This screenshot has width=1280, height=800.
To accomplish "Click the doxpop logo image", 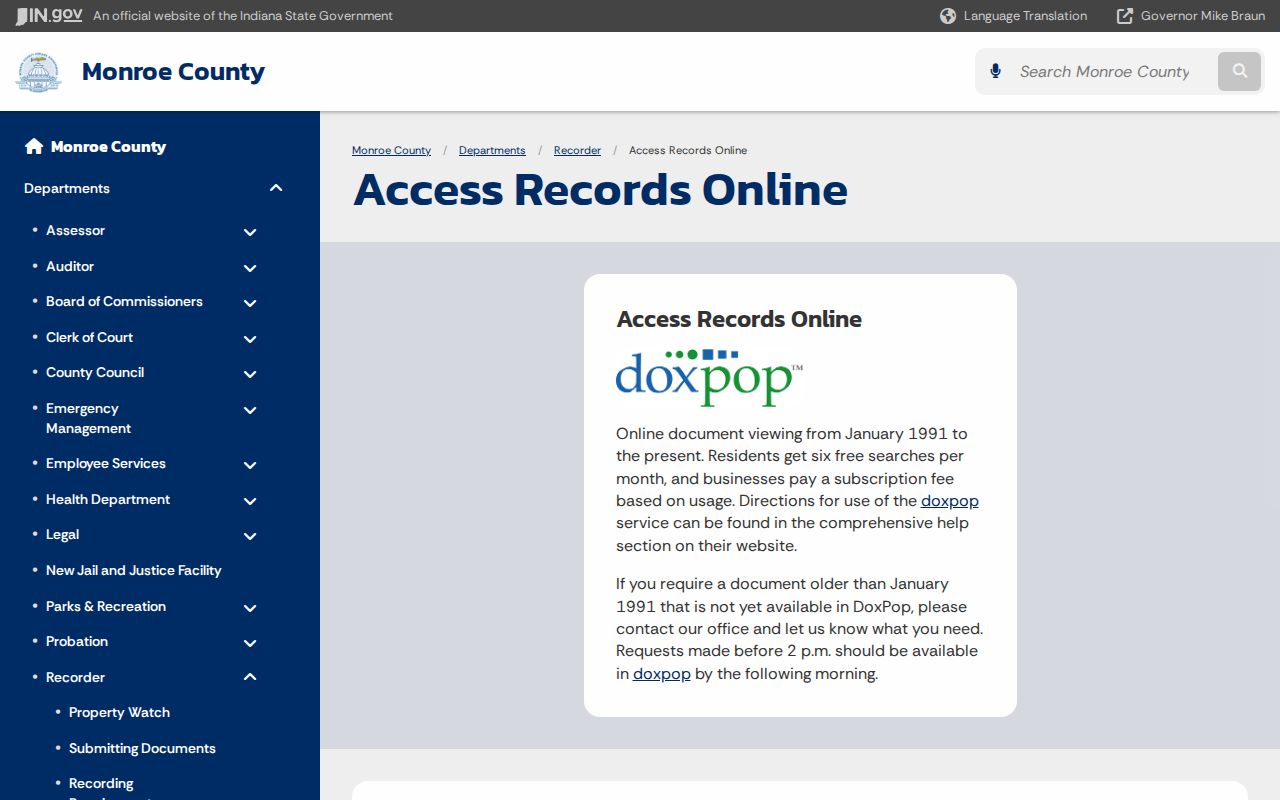I will coord(709,378).
